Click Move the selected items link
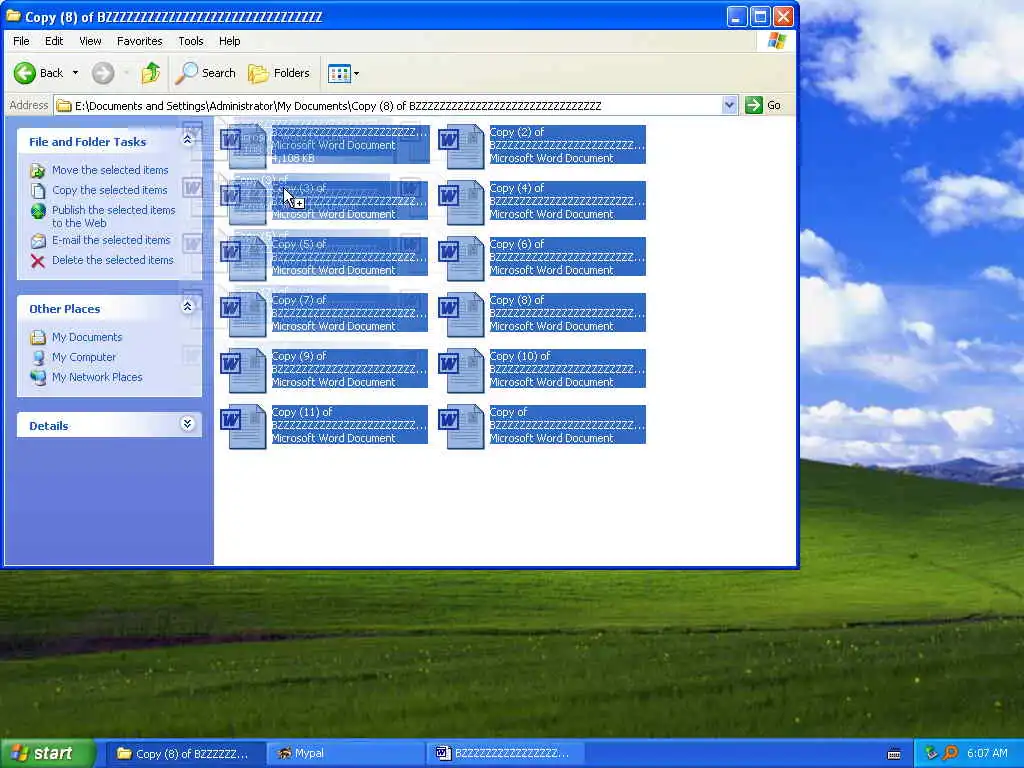Viewport: 1024px width, 768px height. 110,170
